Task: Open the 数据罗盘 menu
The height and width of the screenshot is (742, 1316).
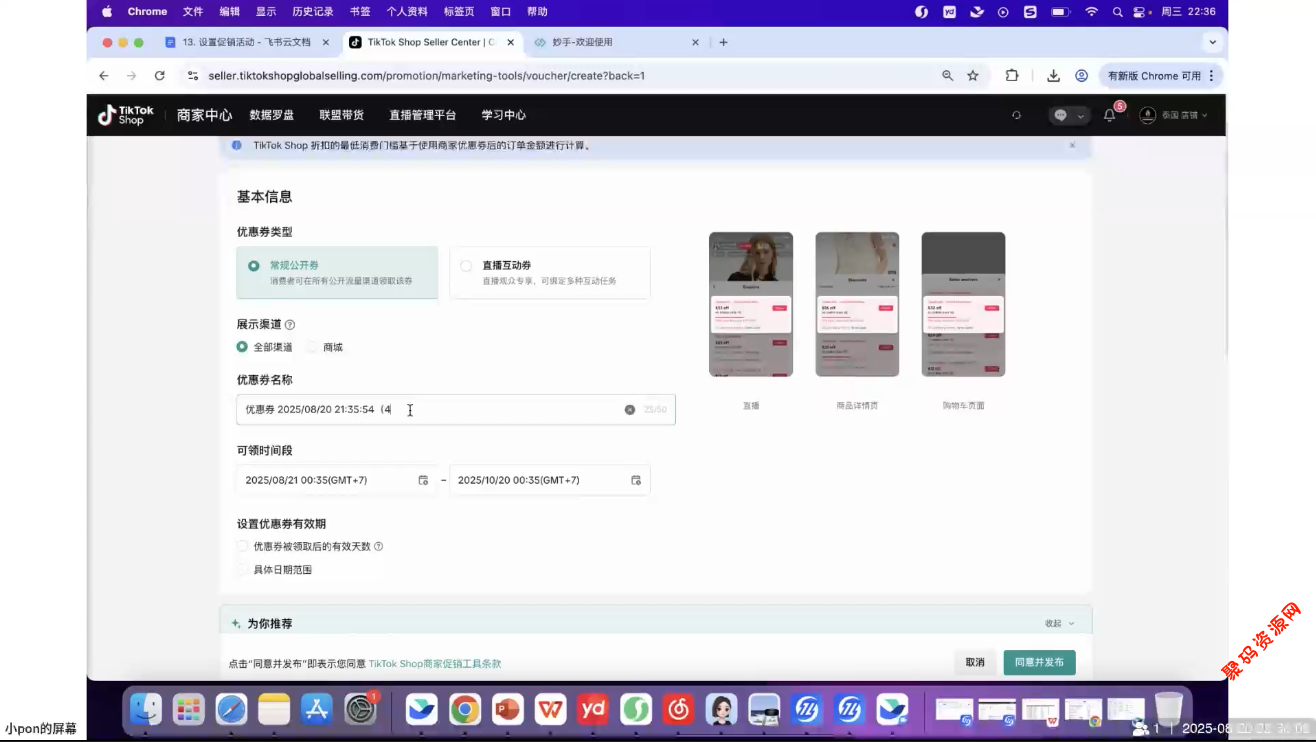Action: click(272, 115)
